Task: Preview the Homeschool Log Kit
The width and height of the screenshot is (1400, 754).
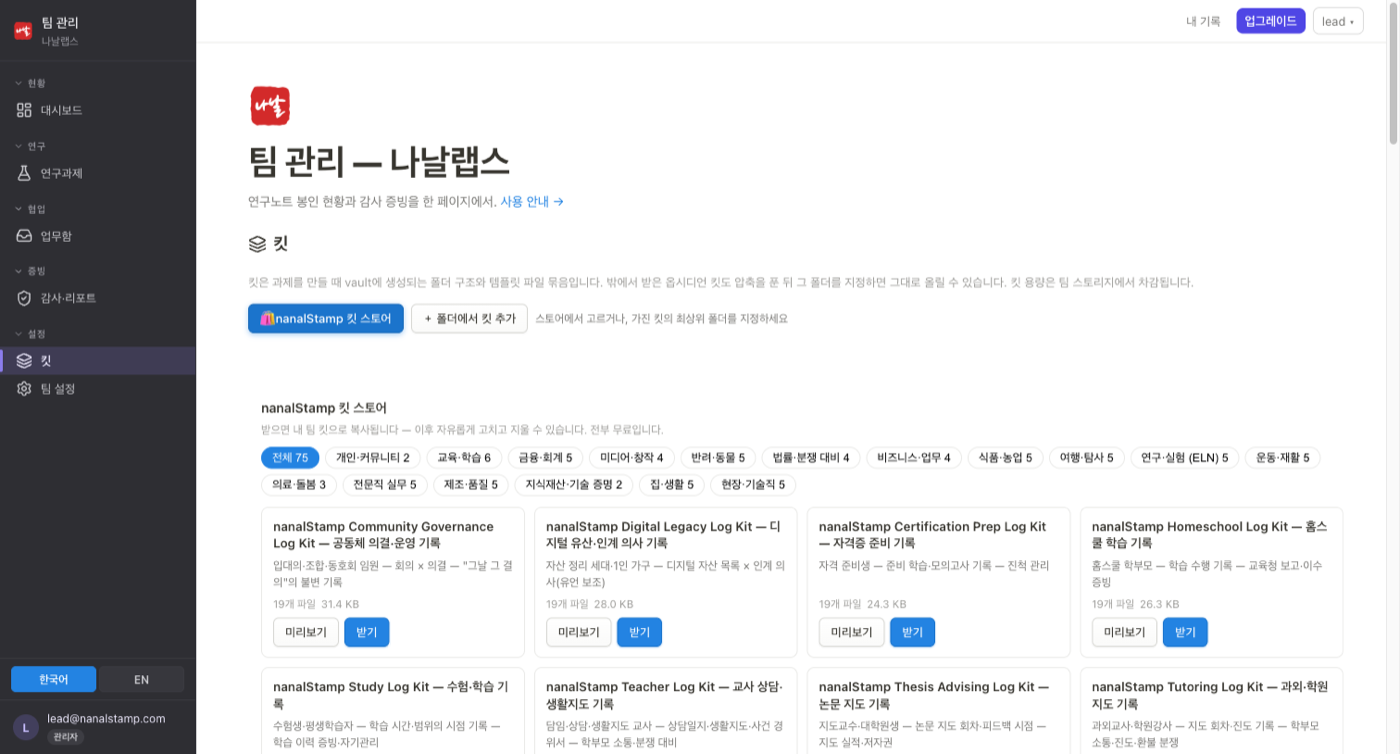Action: pos(1125,632)
